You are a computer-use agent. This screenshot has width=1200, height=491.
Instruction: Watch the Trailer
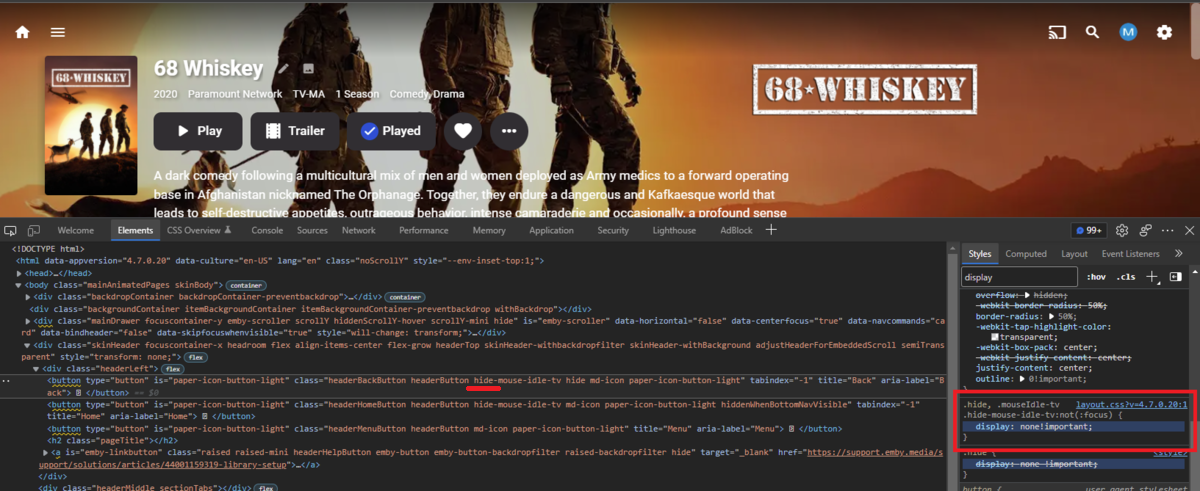coord(294,130)
